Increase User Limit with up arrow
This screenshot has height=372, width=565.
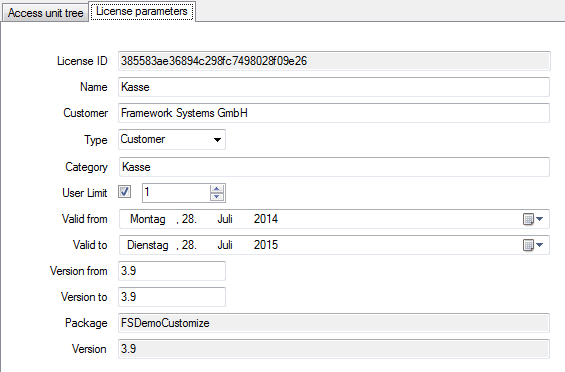click(x=217, y=189)
